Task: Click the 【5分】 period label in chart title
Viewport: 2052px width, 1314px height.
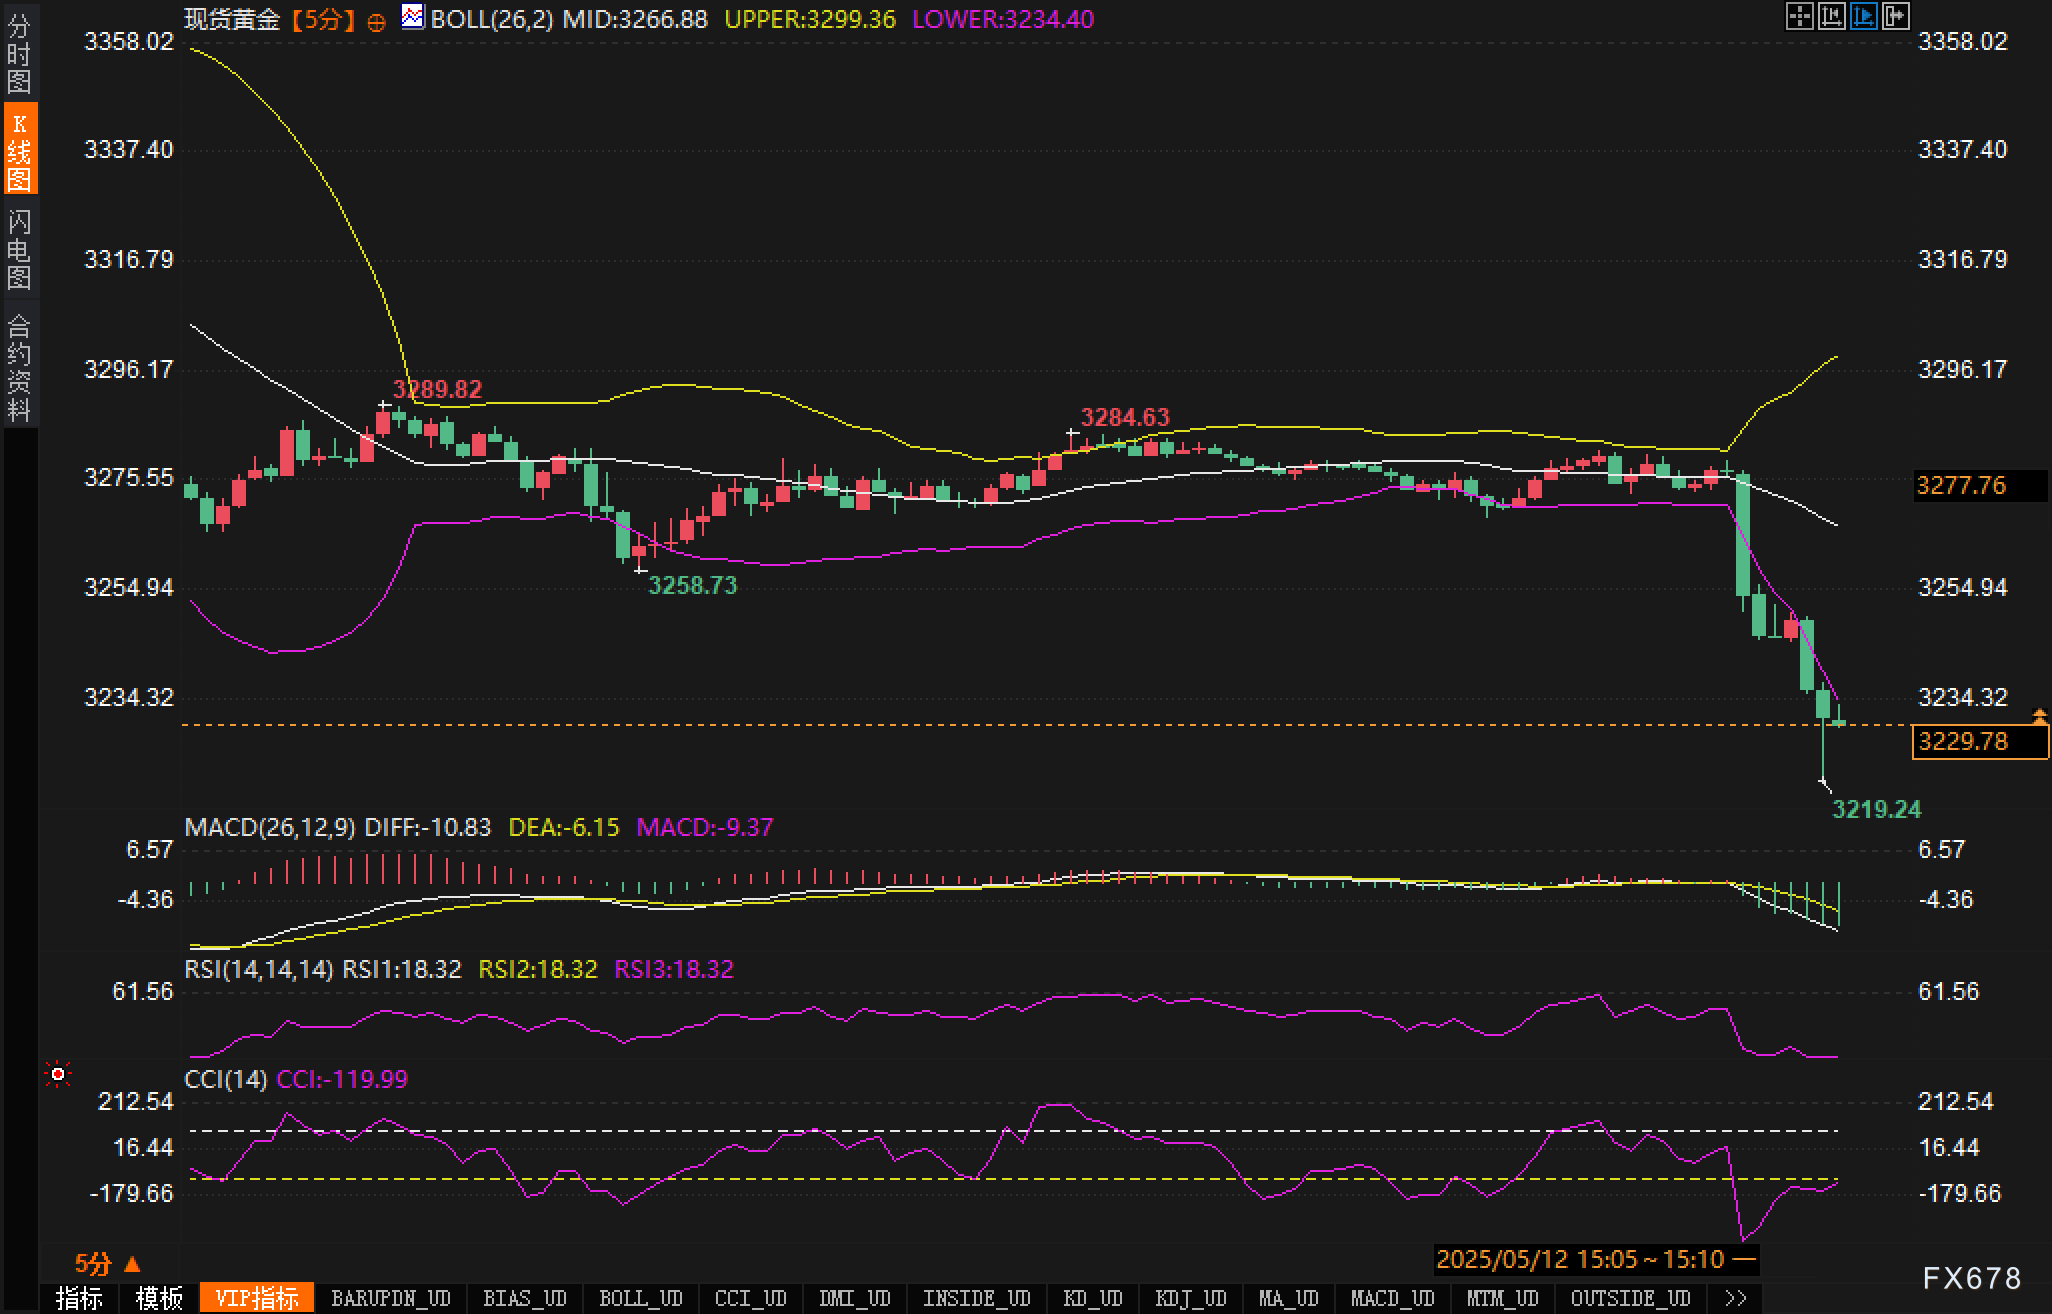Action: click(323, 20)
